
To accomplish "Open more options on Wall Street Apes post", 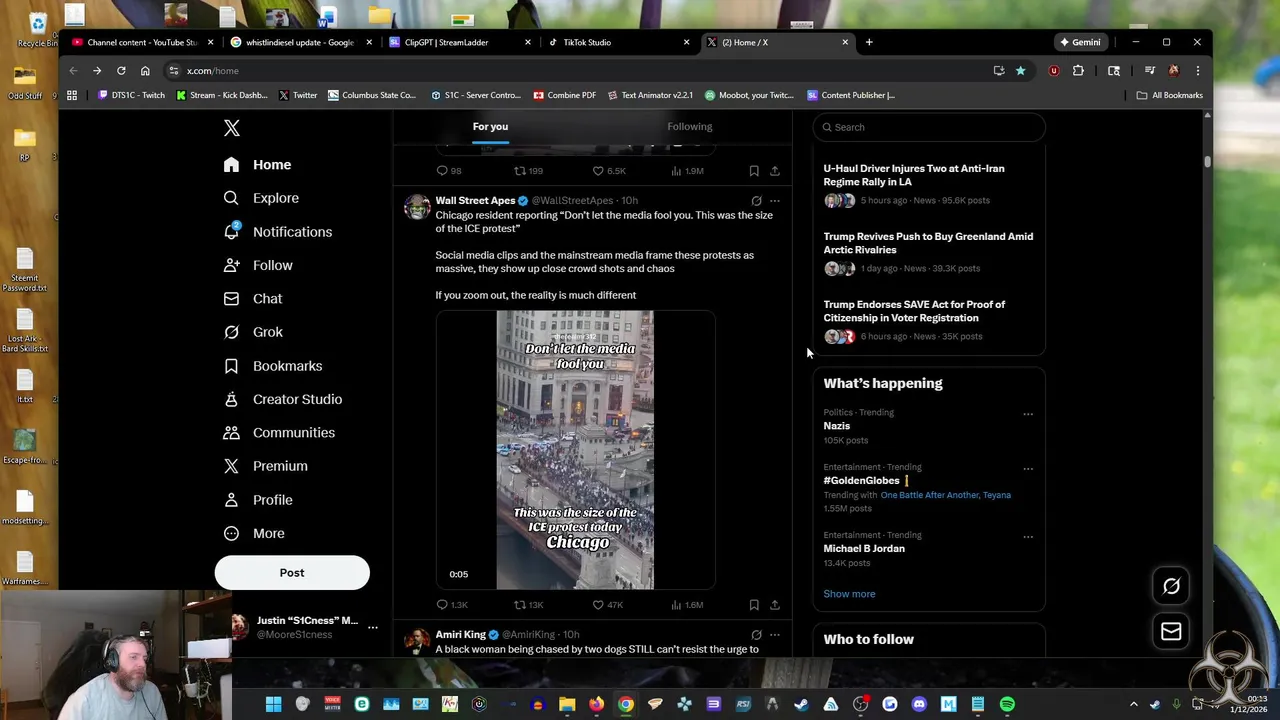I will (x=774, y=201).
